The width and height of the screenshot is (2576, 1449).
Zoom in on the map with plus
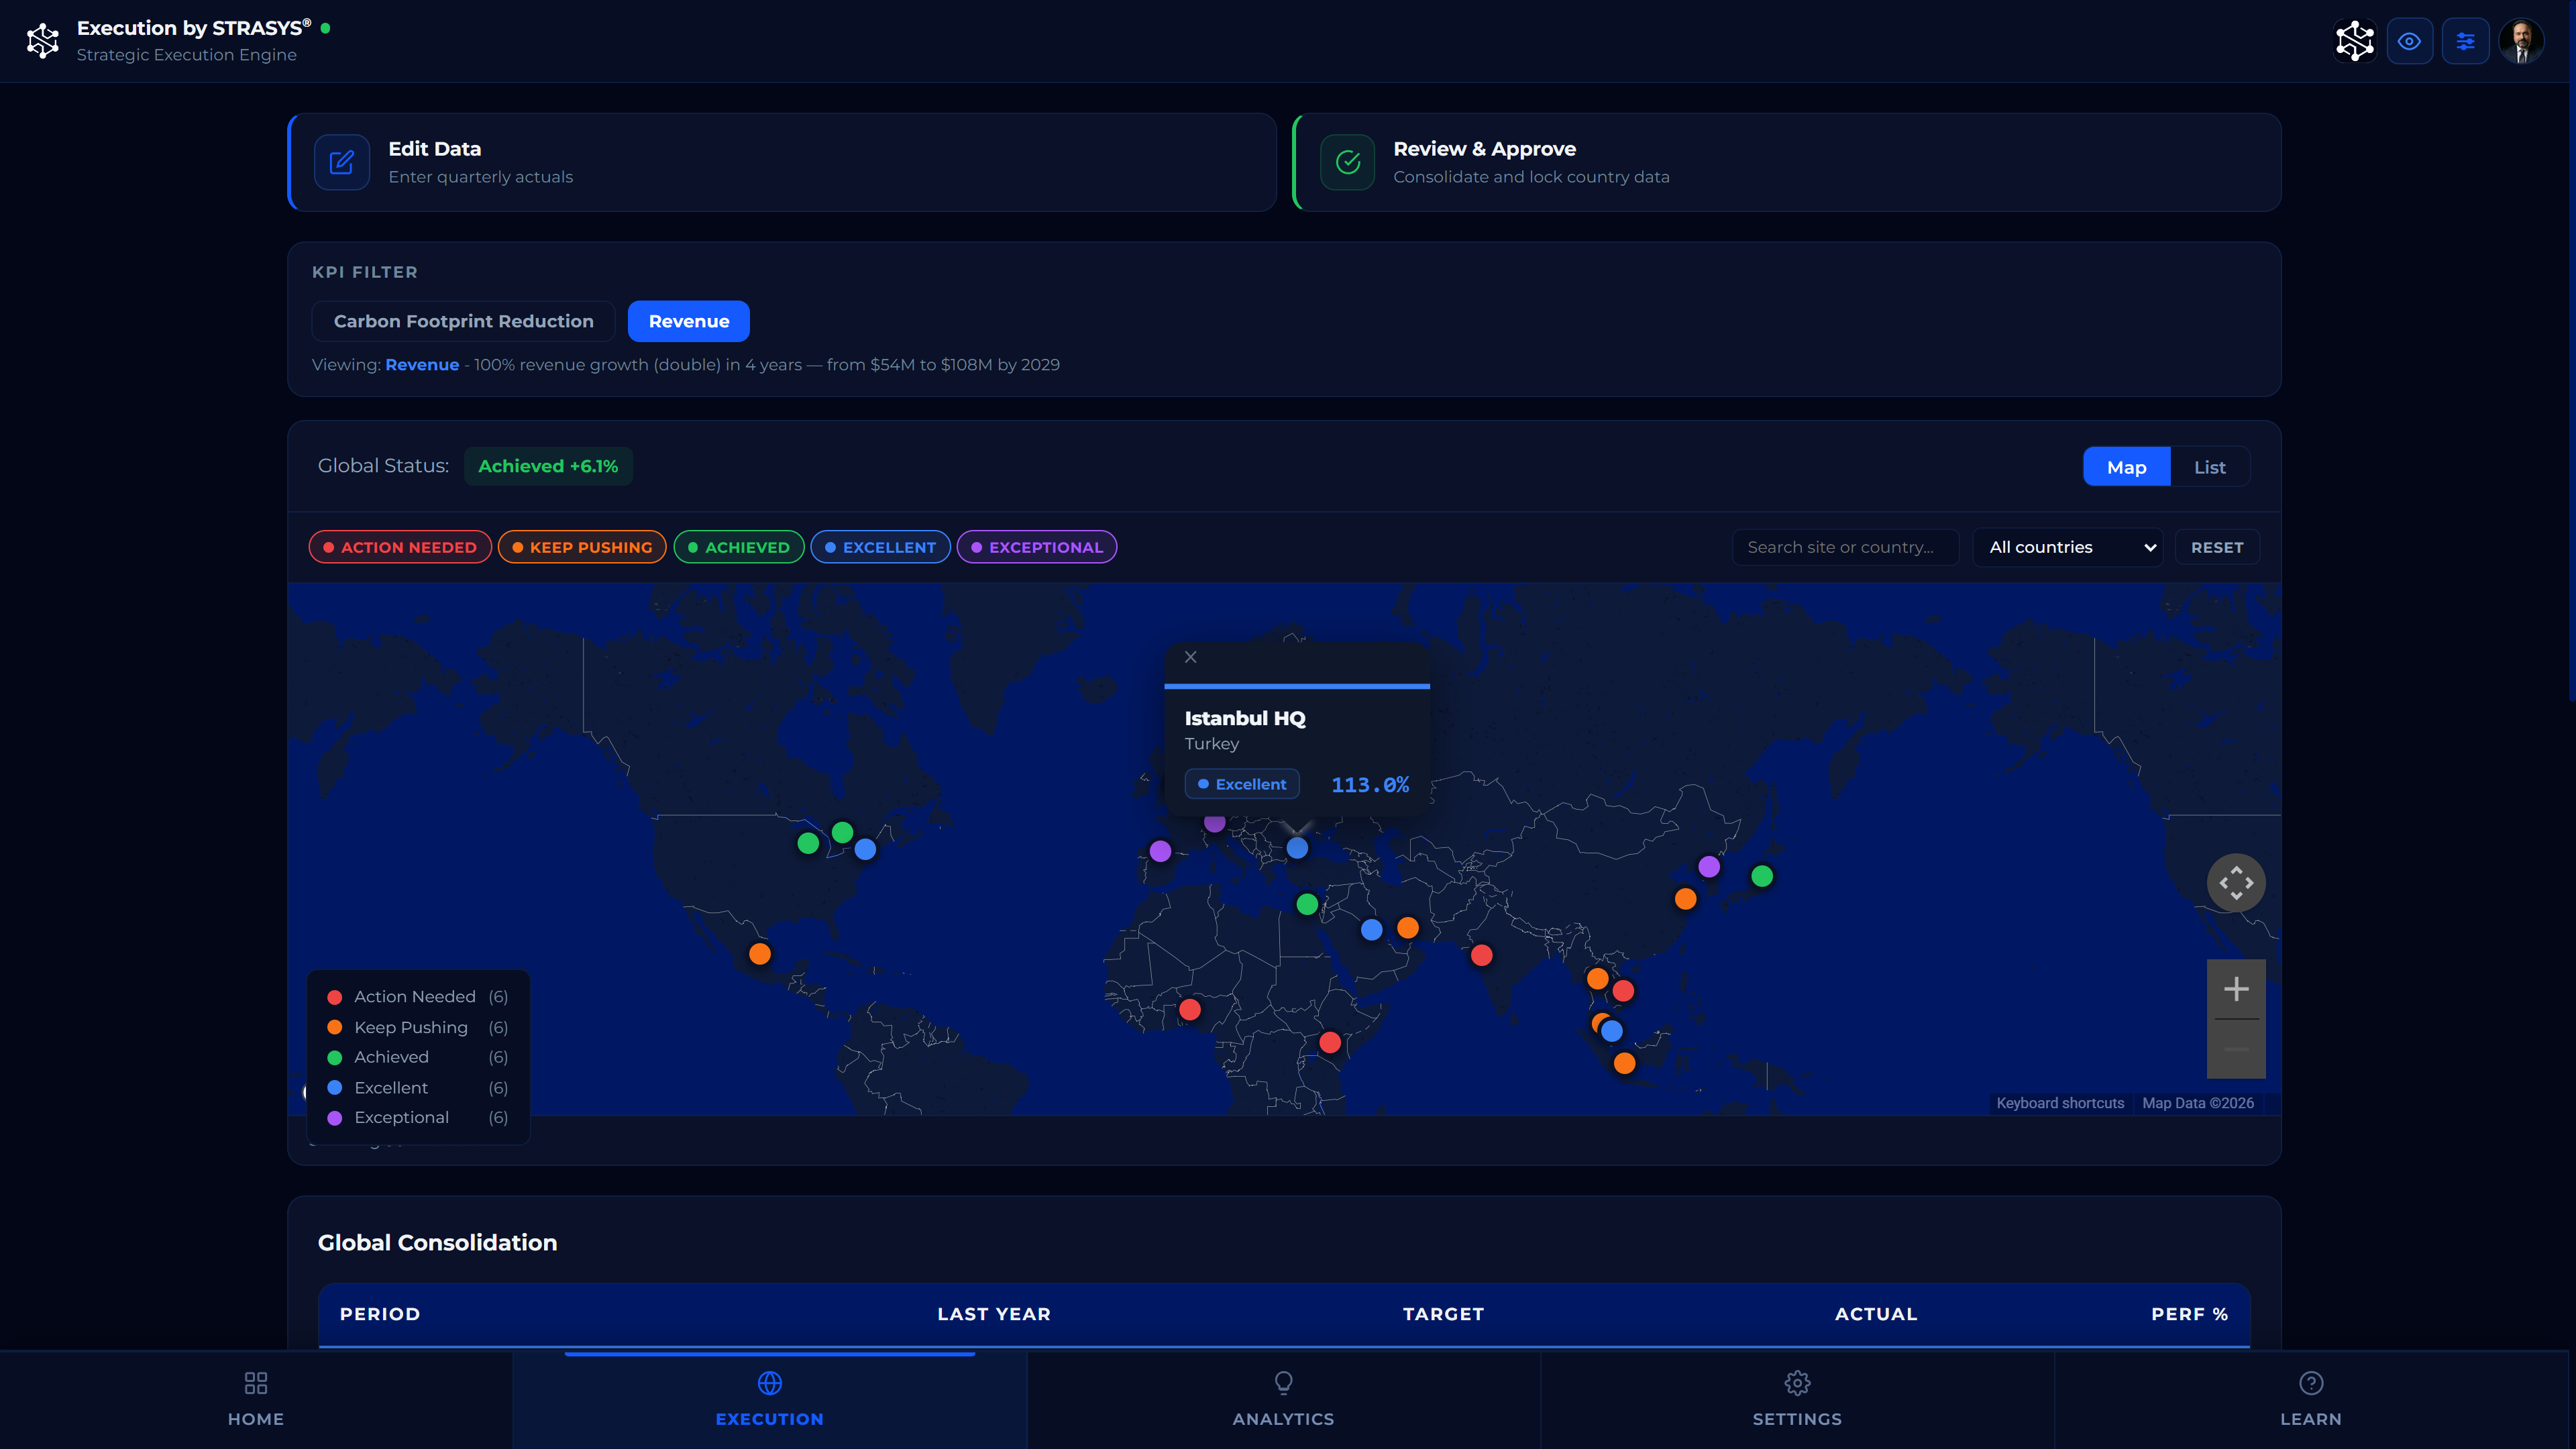tap(2236, 989)
